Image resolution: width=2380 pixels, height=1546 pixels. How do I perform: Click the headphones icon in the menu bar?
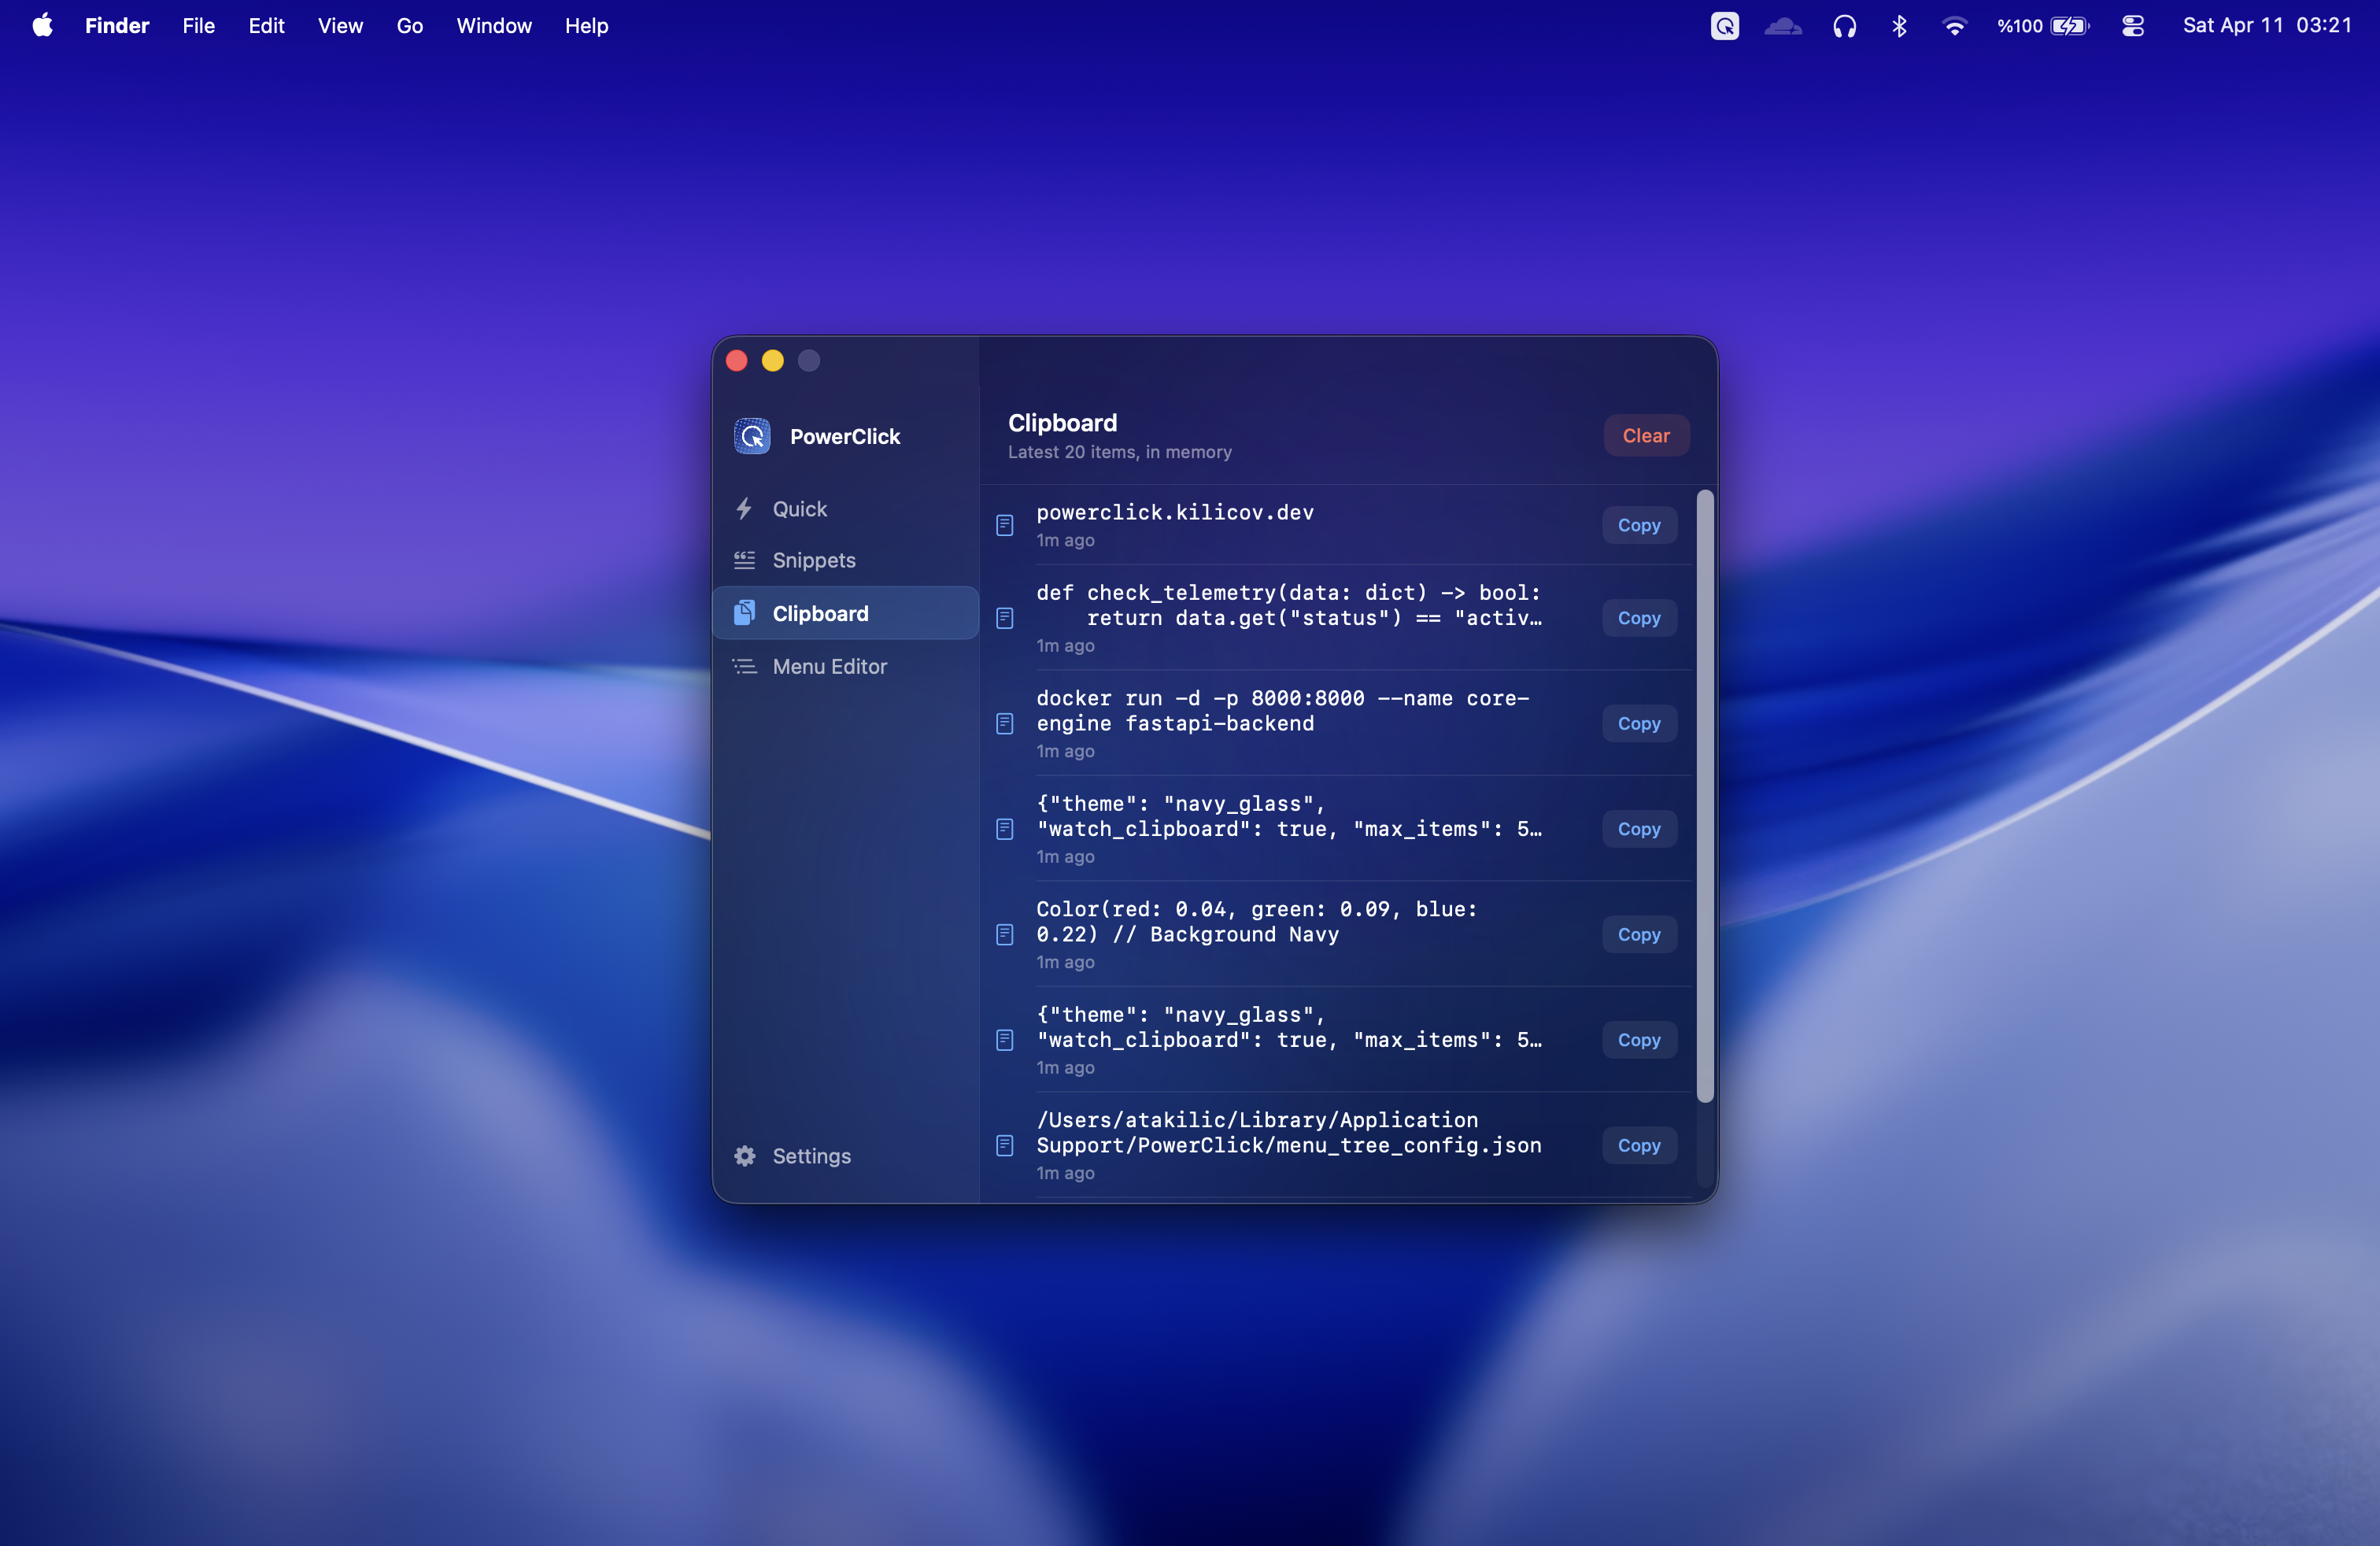[x=1845, y=26]
